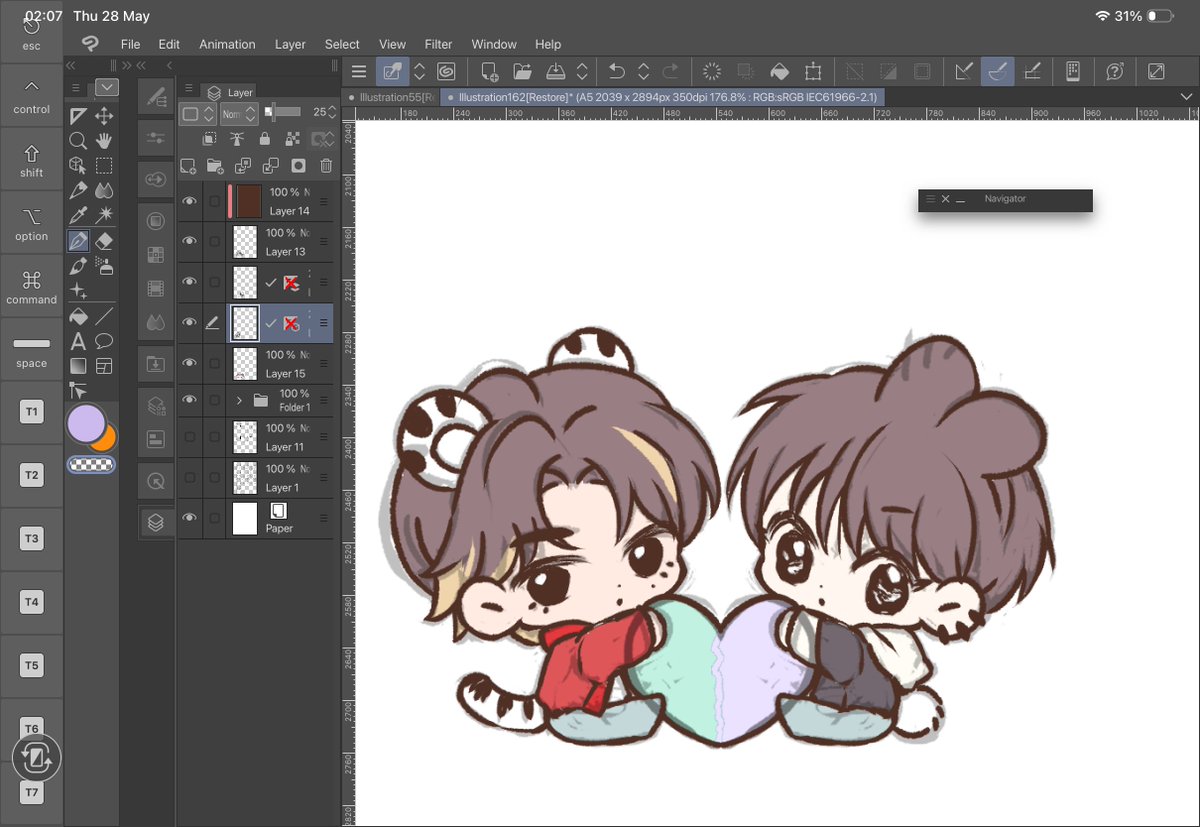Screen dimensions: 1200x827
Task: Open the Filter menu
Action: [x=438, y=44]
